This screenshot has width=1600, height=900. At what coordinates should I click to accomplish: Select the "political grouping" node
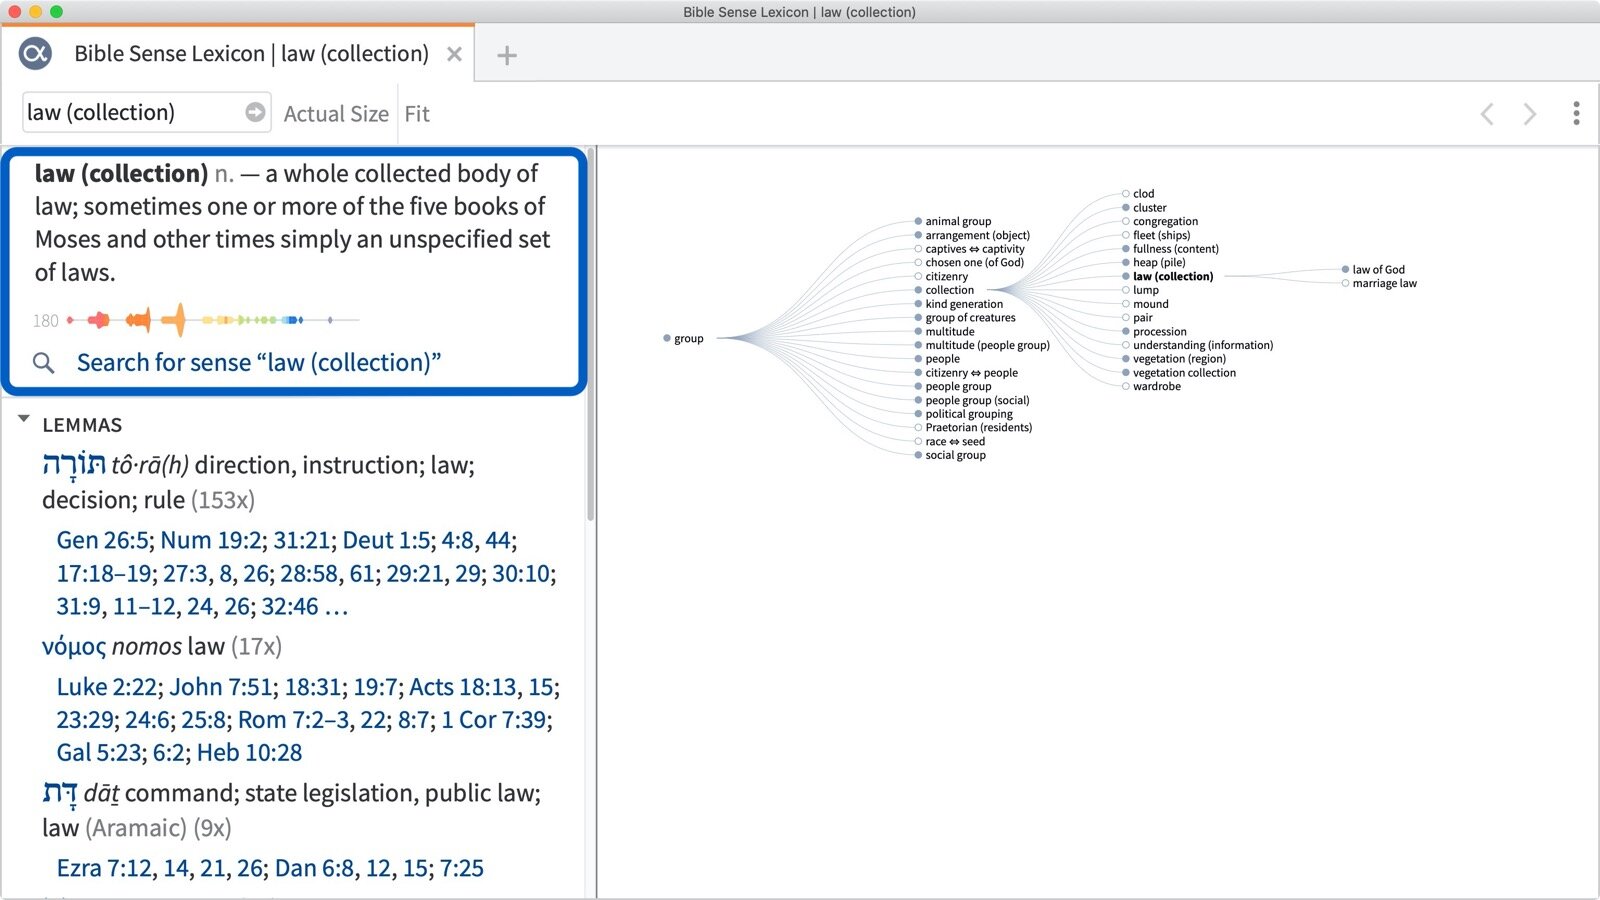point(963,414)
